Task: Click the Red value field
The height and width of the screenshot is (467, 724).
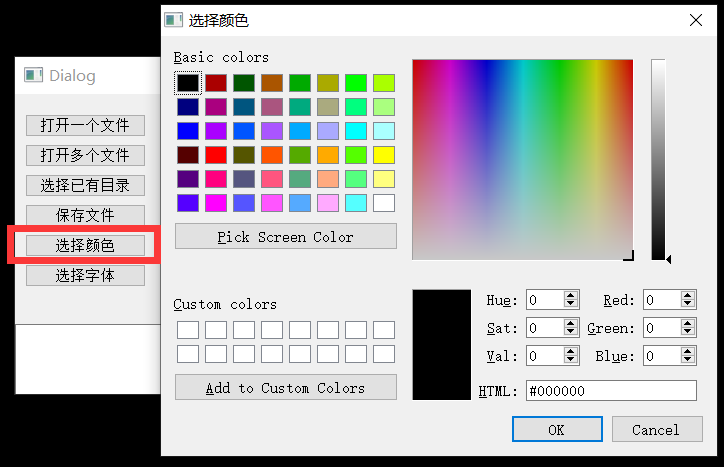Action: click(662, 300)
